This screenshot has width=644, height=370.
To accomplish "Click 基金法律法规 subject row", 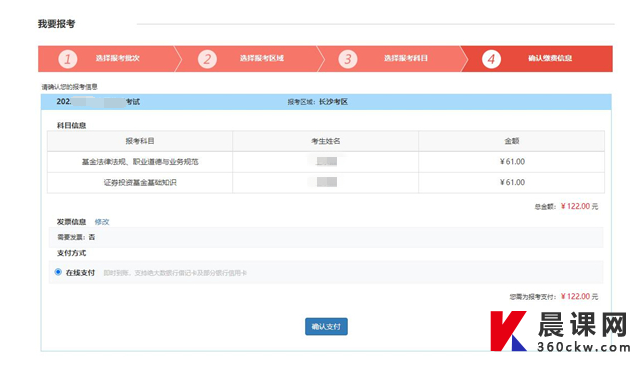I will click(x=326, y=162).
